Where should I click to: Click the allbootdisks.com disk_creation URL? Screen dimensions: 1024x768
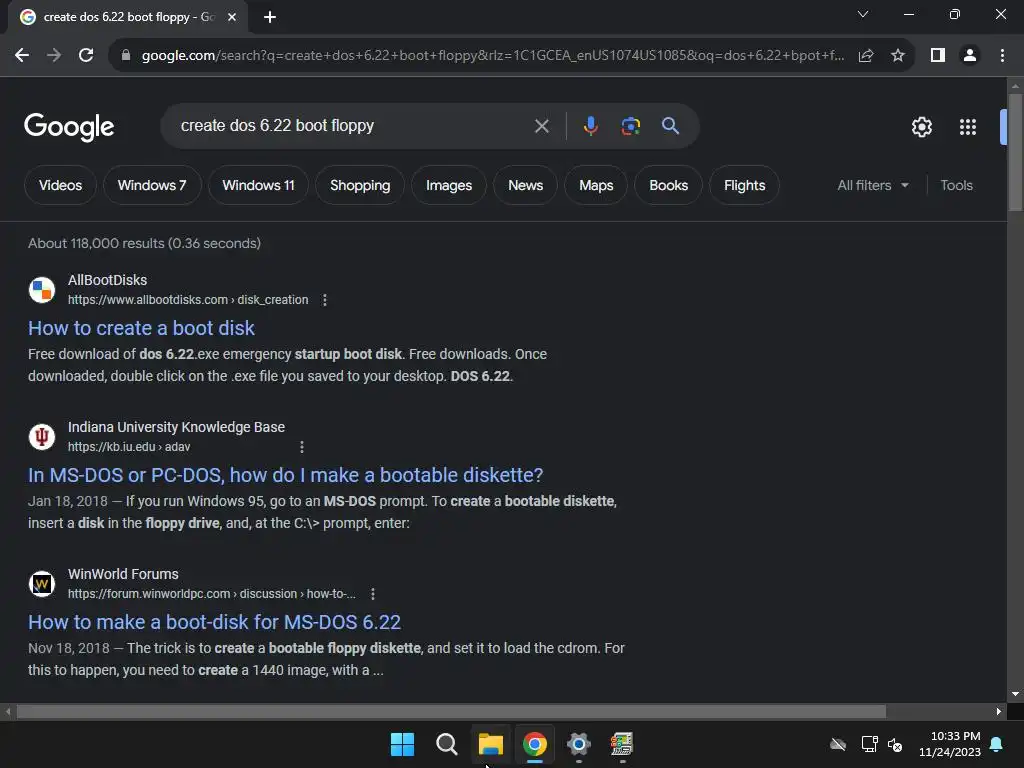pyautogui.click(x=188, y=300)
